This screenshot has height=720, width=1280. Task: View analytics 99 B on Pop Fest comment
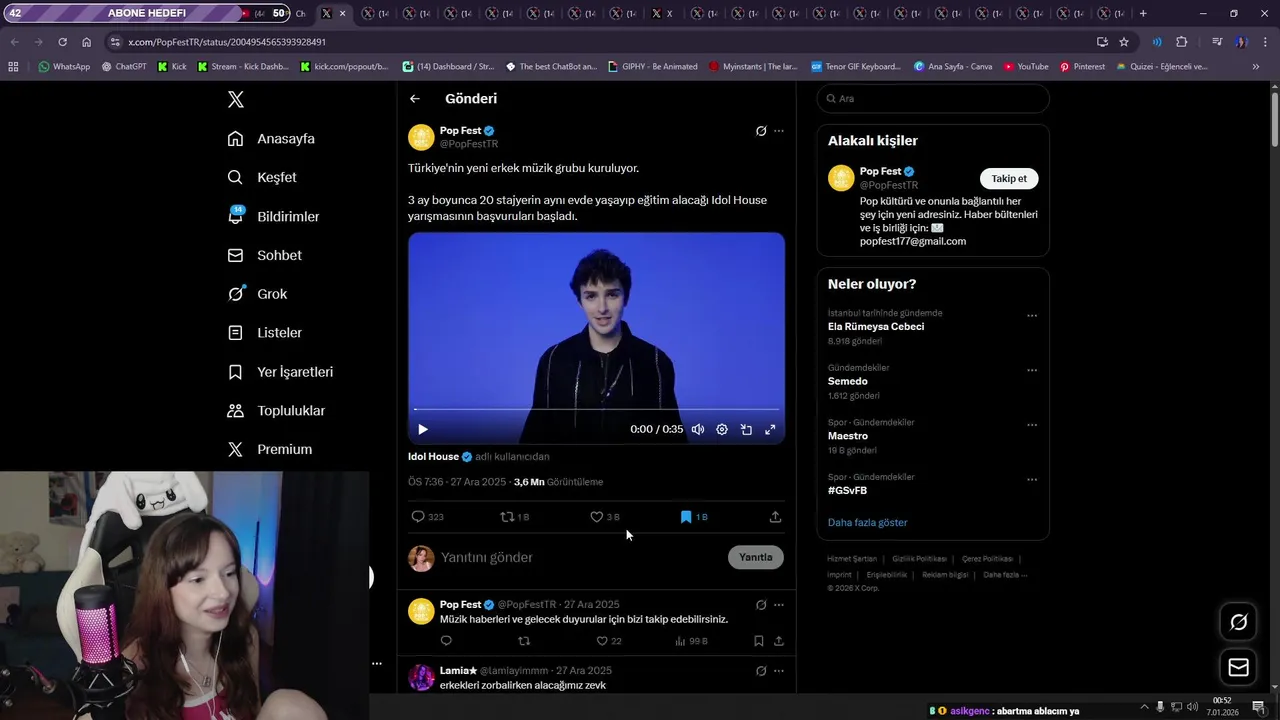(x=691, y=641)
